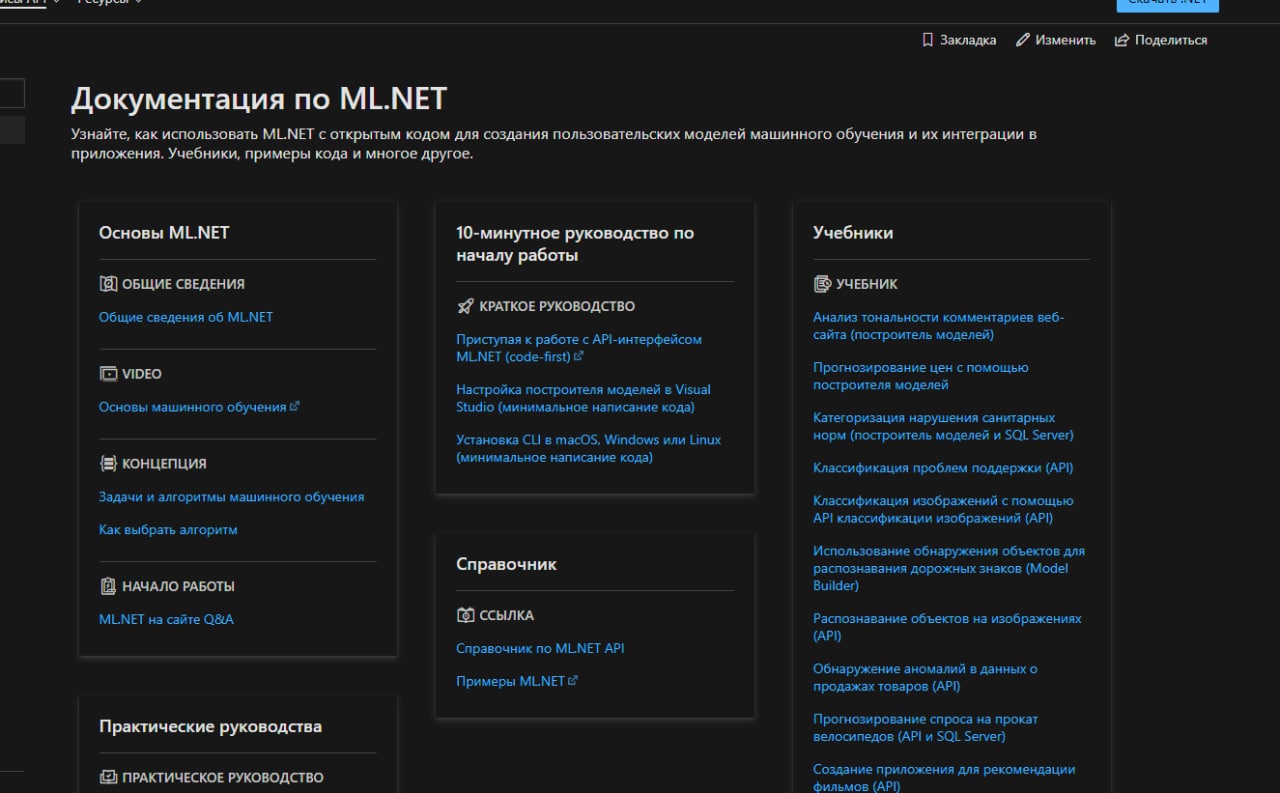The image size is (1280, 793).
Task: Click the Практические руководства card heading
Action: tap(210, 727)
